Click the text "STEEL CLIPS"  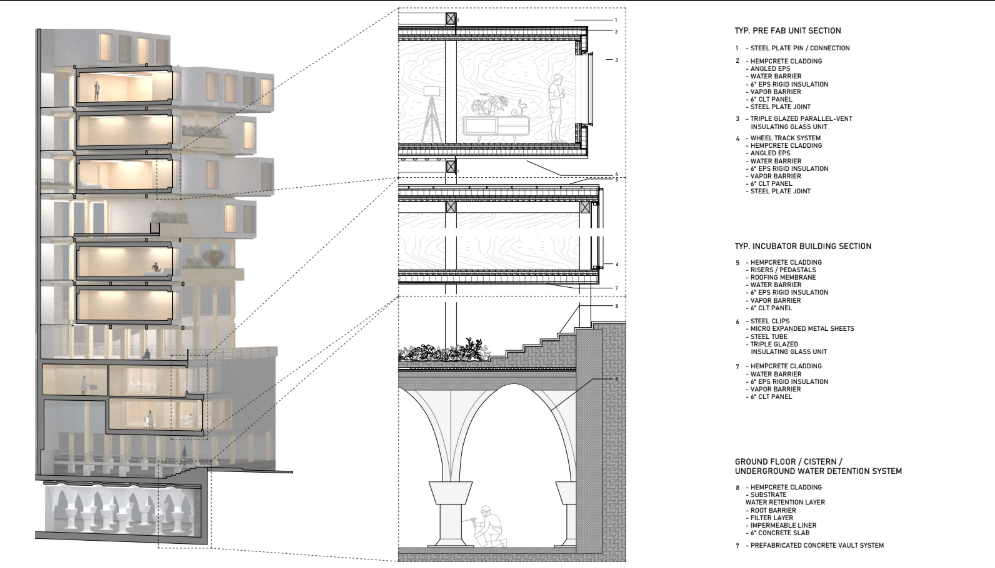click(x=770, y=321)
